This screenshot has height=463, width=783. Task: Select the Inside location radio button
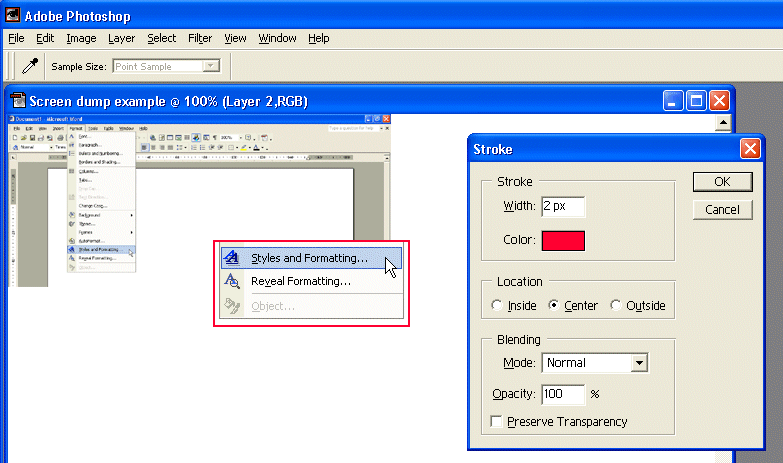pos(496,305)
